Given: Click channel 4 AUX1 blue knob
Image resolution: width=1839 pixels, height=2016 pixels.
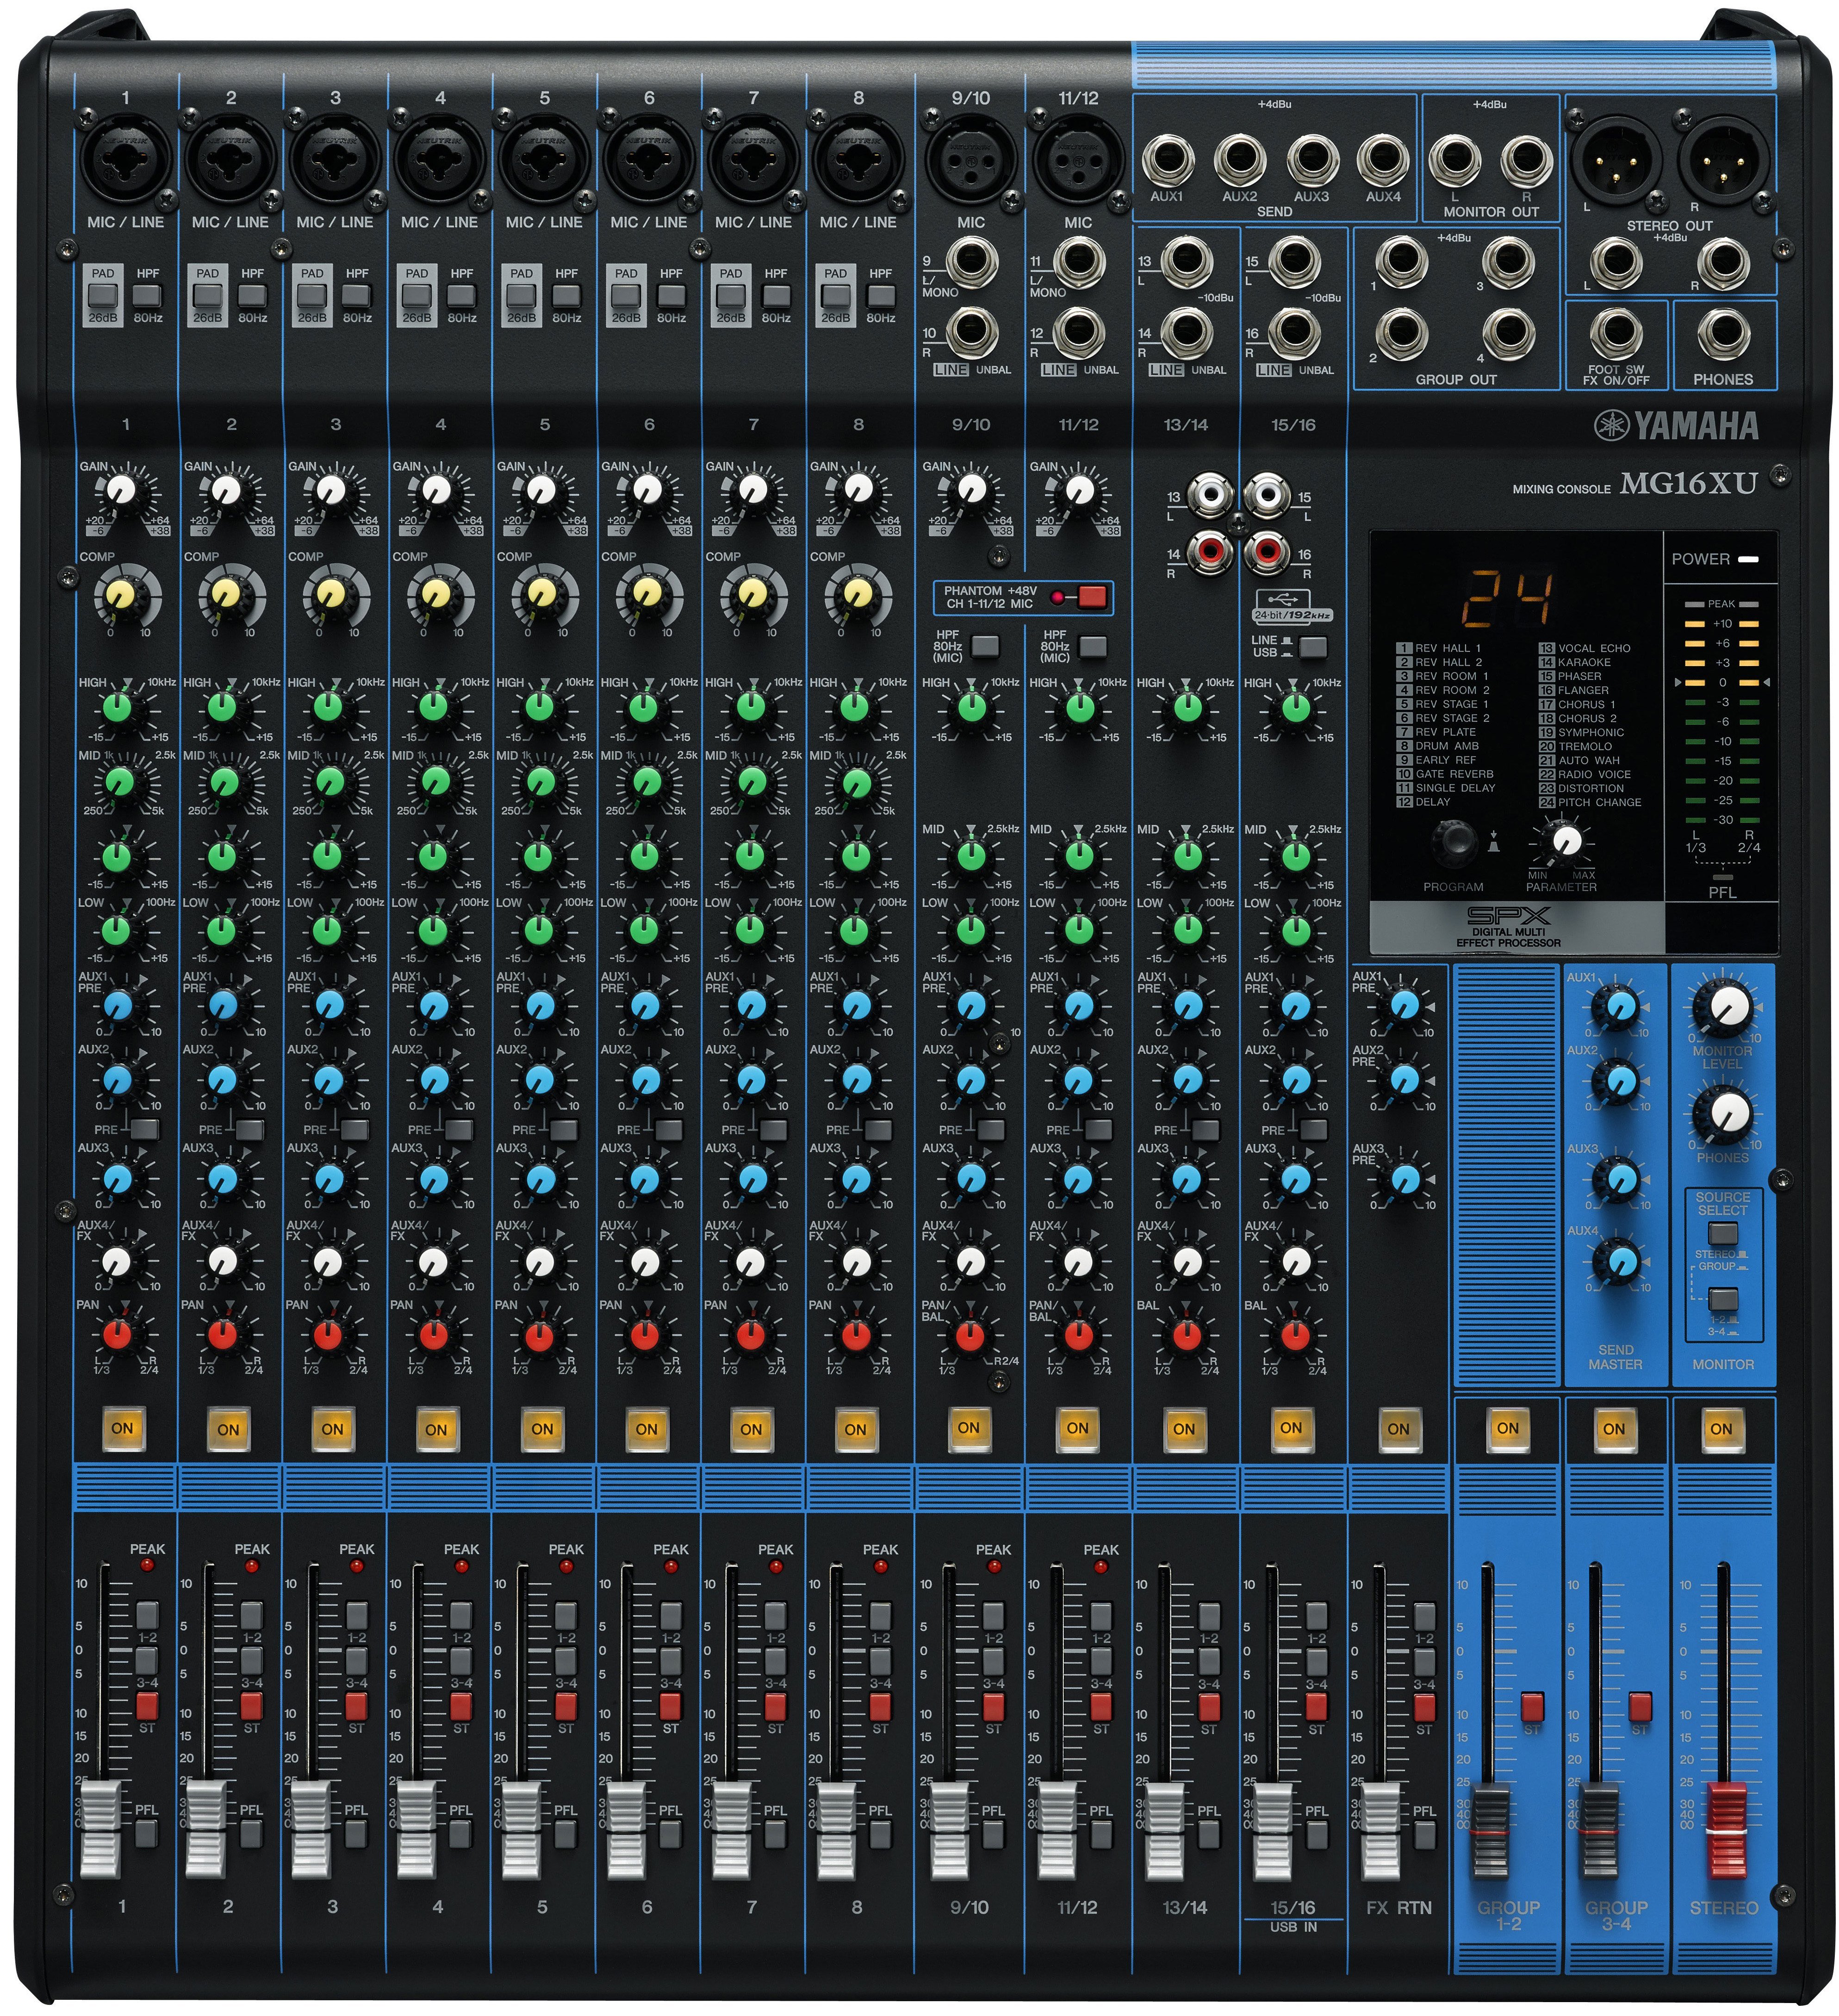Looking at the screenshot, I should 434,1005.
